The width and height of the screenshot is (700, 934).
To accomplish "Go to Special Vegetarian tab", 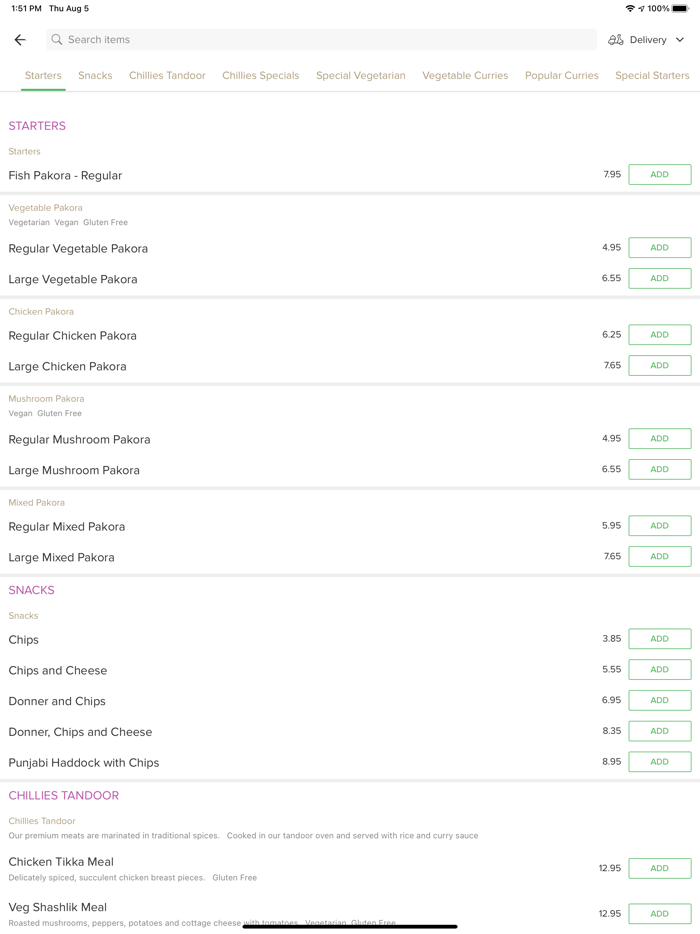I will (361, 76).
